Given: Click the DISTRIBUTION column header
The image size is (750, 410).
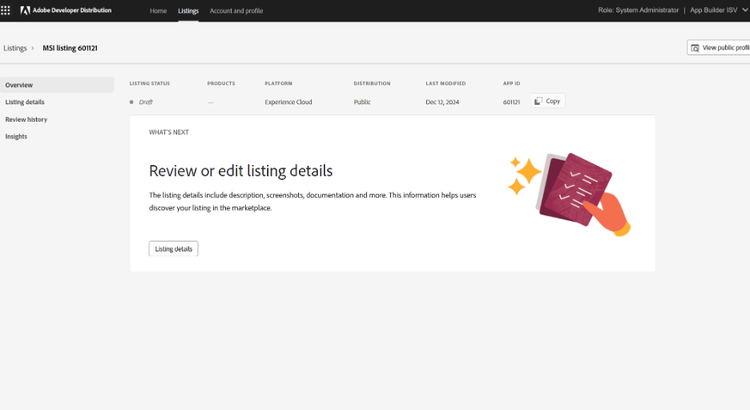Looking at the screenshot, I should [x=372, y=83].
